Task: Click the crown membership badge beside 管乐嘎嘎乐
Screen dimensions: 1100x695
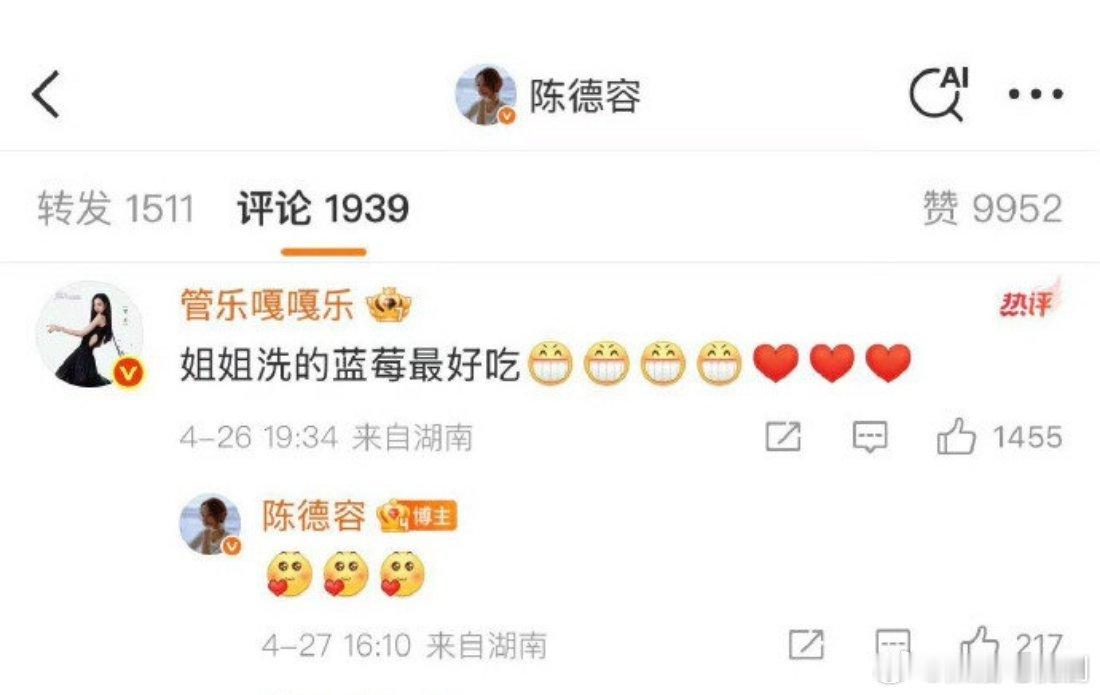Action: click(x=389, y=306)
